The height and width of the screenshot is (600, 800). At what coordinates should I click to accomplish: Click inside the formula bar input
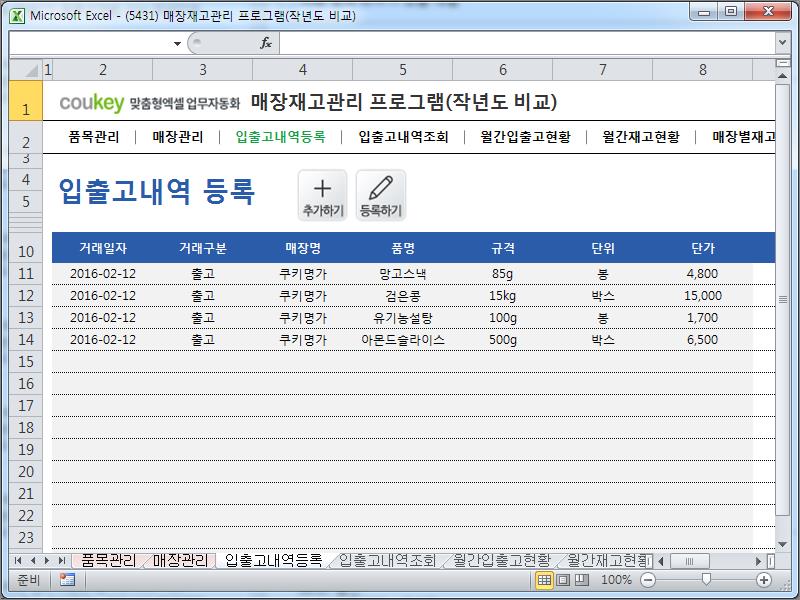point(527,43)
